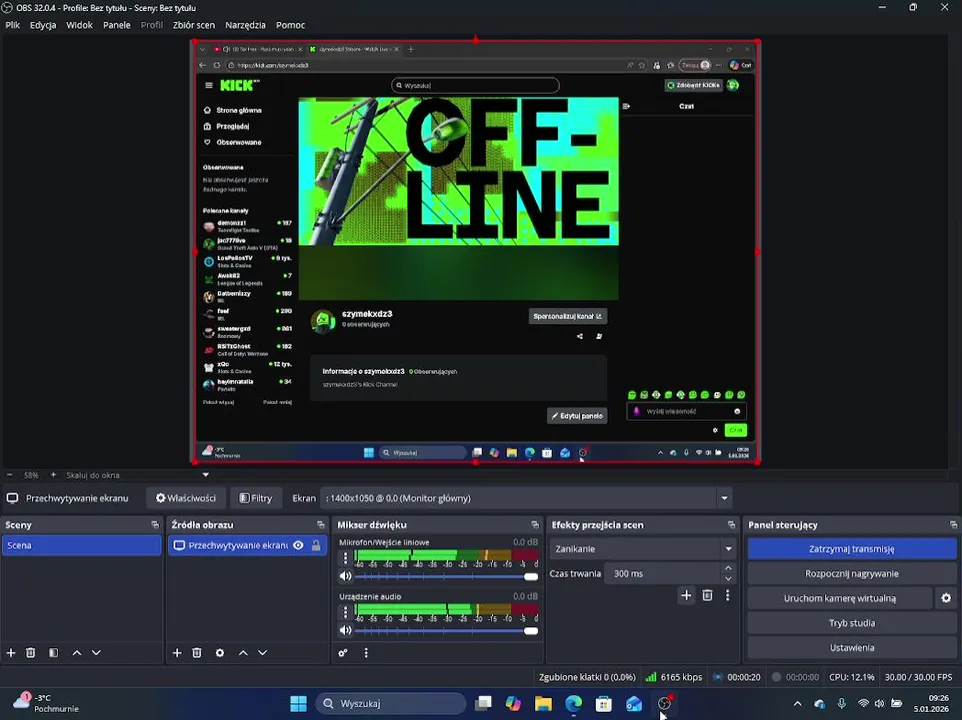This screenshot has height=720, width=962.
Task: Open source properties gear in Źródła obrazu
Action: [220, 653]
